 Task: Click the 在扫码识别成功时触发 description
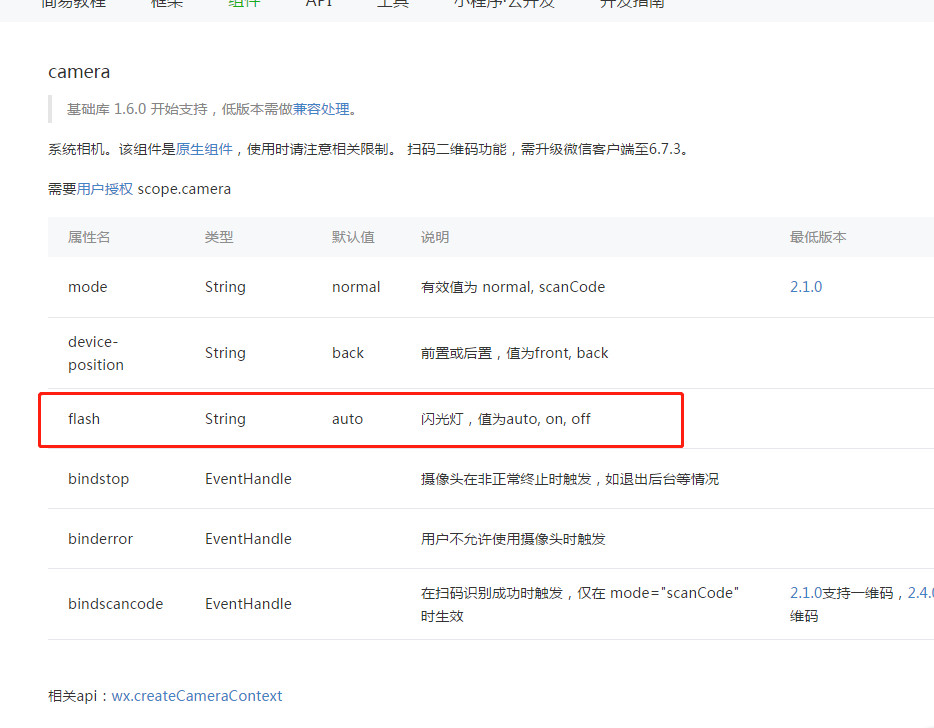tap(580, 604)
